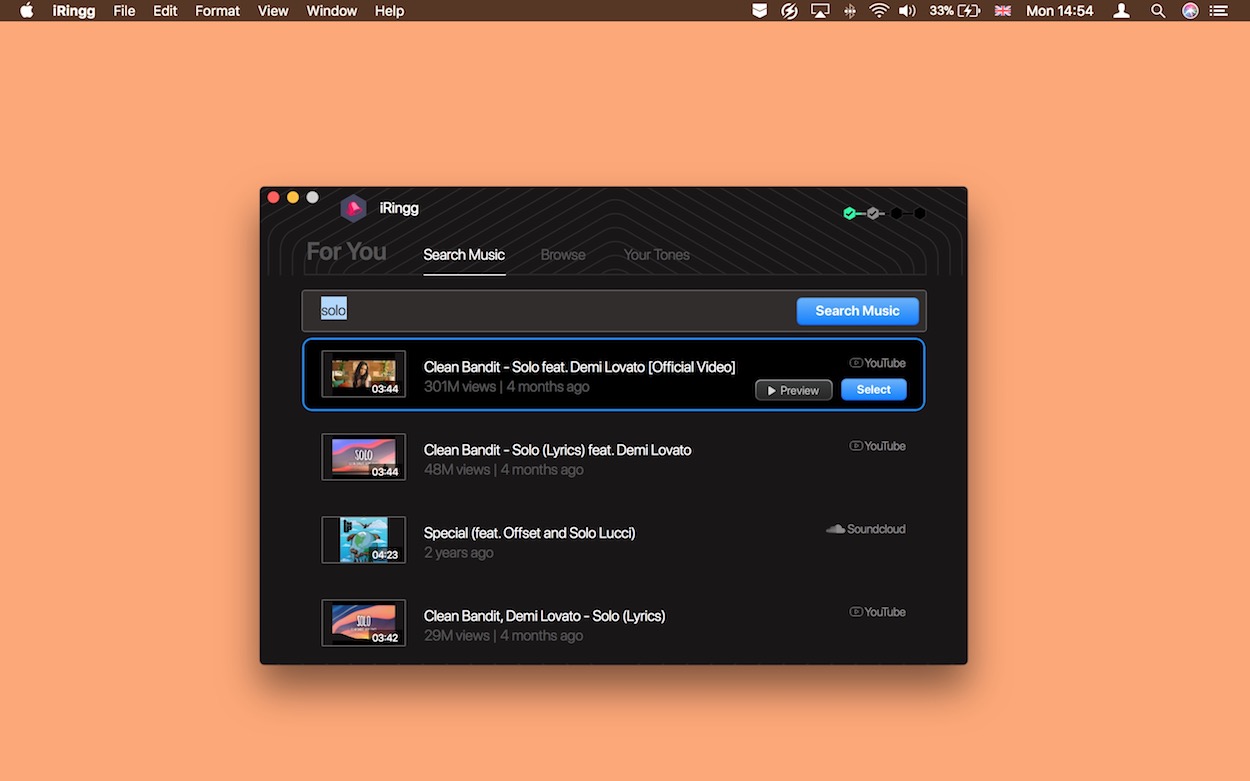Click the Bluetooth icon in menu bar
Image resolution: width=1250 pixels, height=781 pixels.
[850, 11]
